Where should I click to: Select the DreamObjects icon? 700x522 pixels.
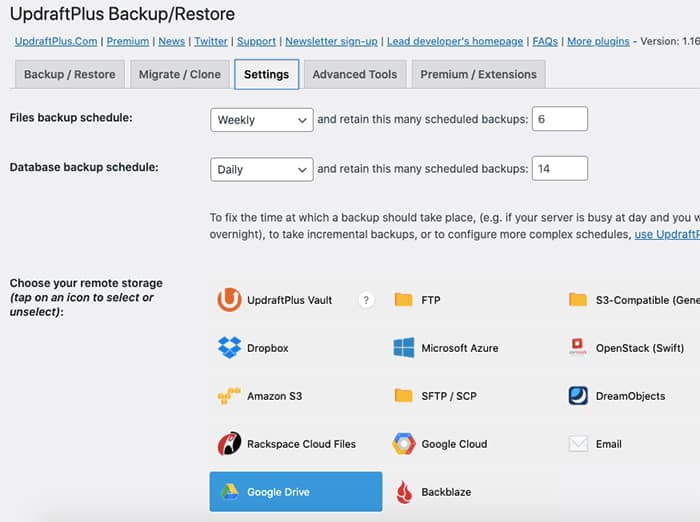578,396
